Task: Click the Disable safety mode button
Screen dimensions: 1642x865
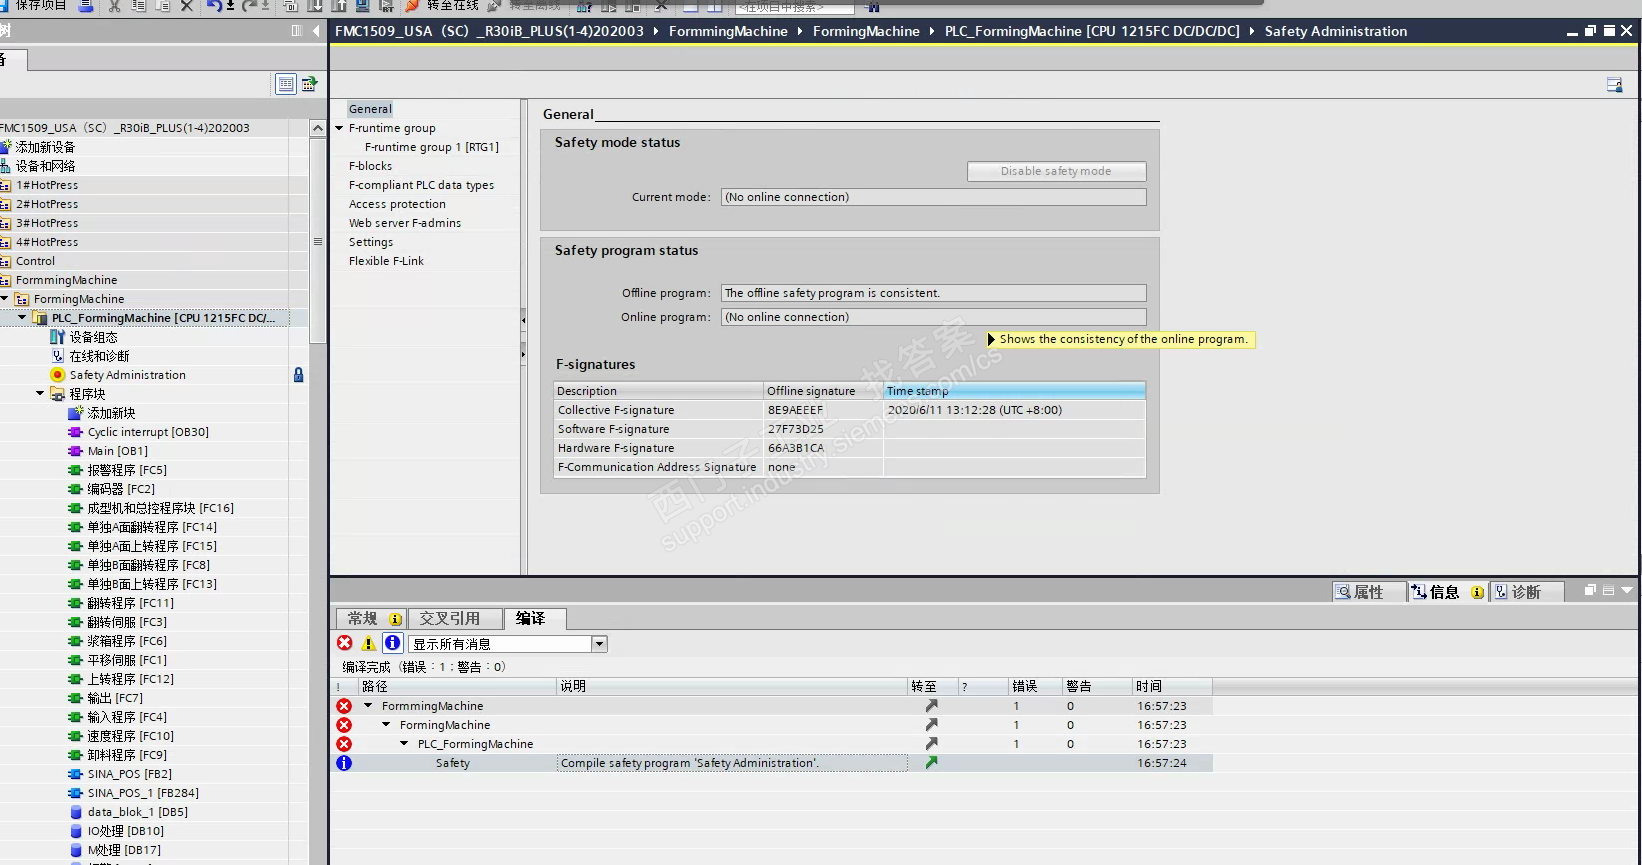Action: tap(1056, 171)
